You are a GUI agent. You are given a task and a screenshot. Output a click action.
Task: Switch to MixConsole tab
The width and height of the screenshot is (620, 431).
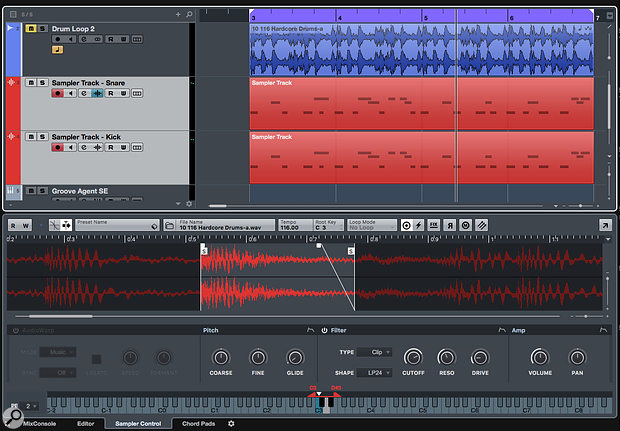click(x=40, y=423)
